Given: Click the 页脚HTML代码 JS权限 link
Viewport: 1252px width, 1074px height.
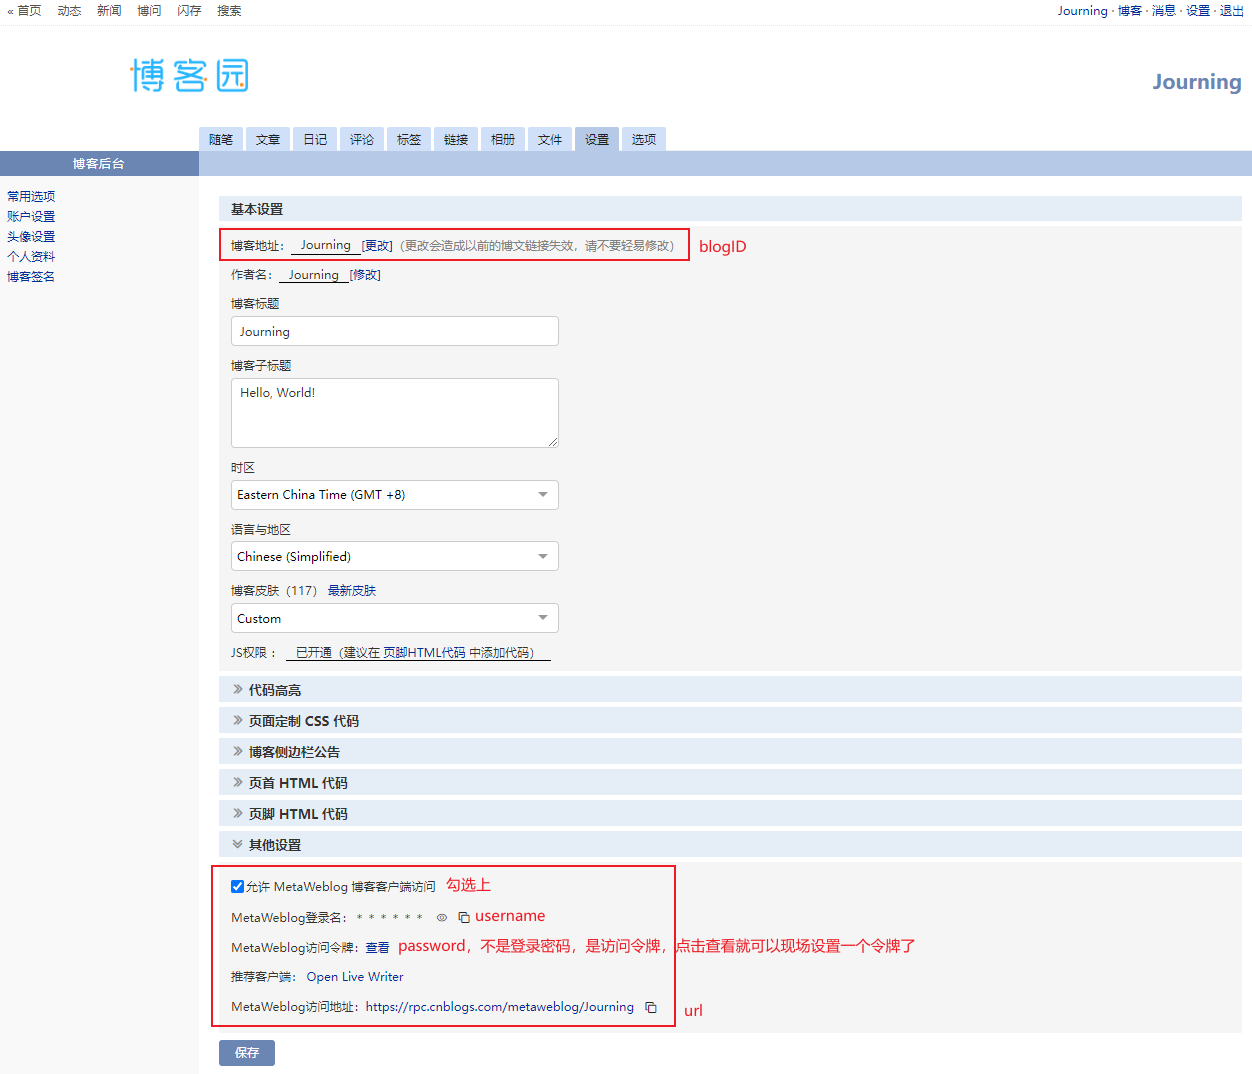Looking at the screenshot, I should [424, 653].
